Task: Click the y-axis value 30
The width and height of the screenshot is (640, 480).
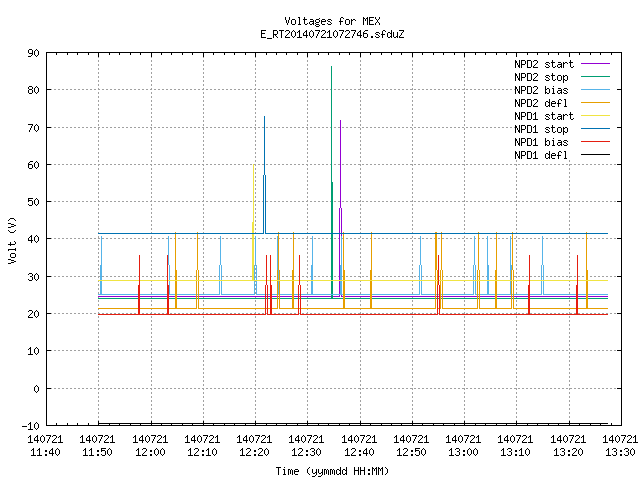Action: (33, 277)
